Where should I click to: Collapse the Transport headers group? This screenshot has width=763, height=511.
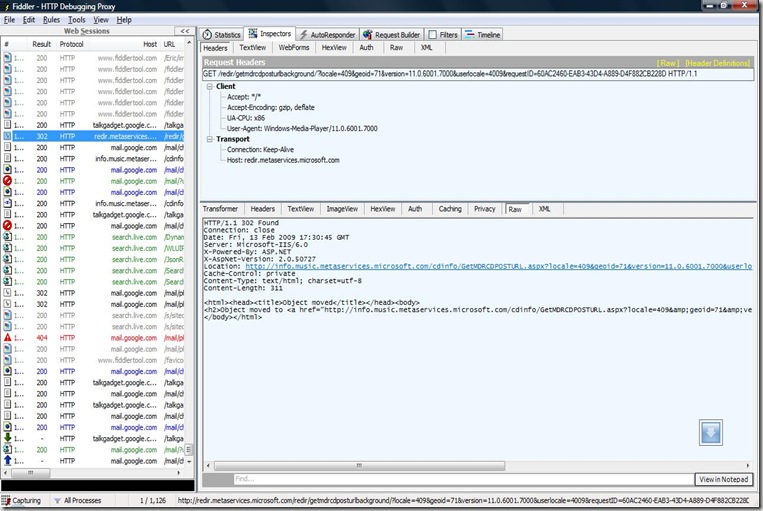coord(210,139)
